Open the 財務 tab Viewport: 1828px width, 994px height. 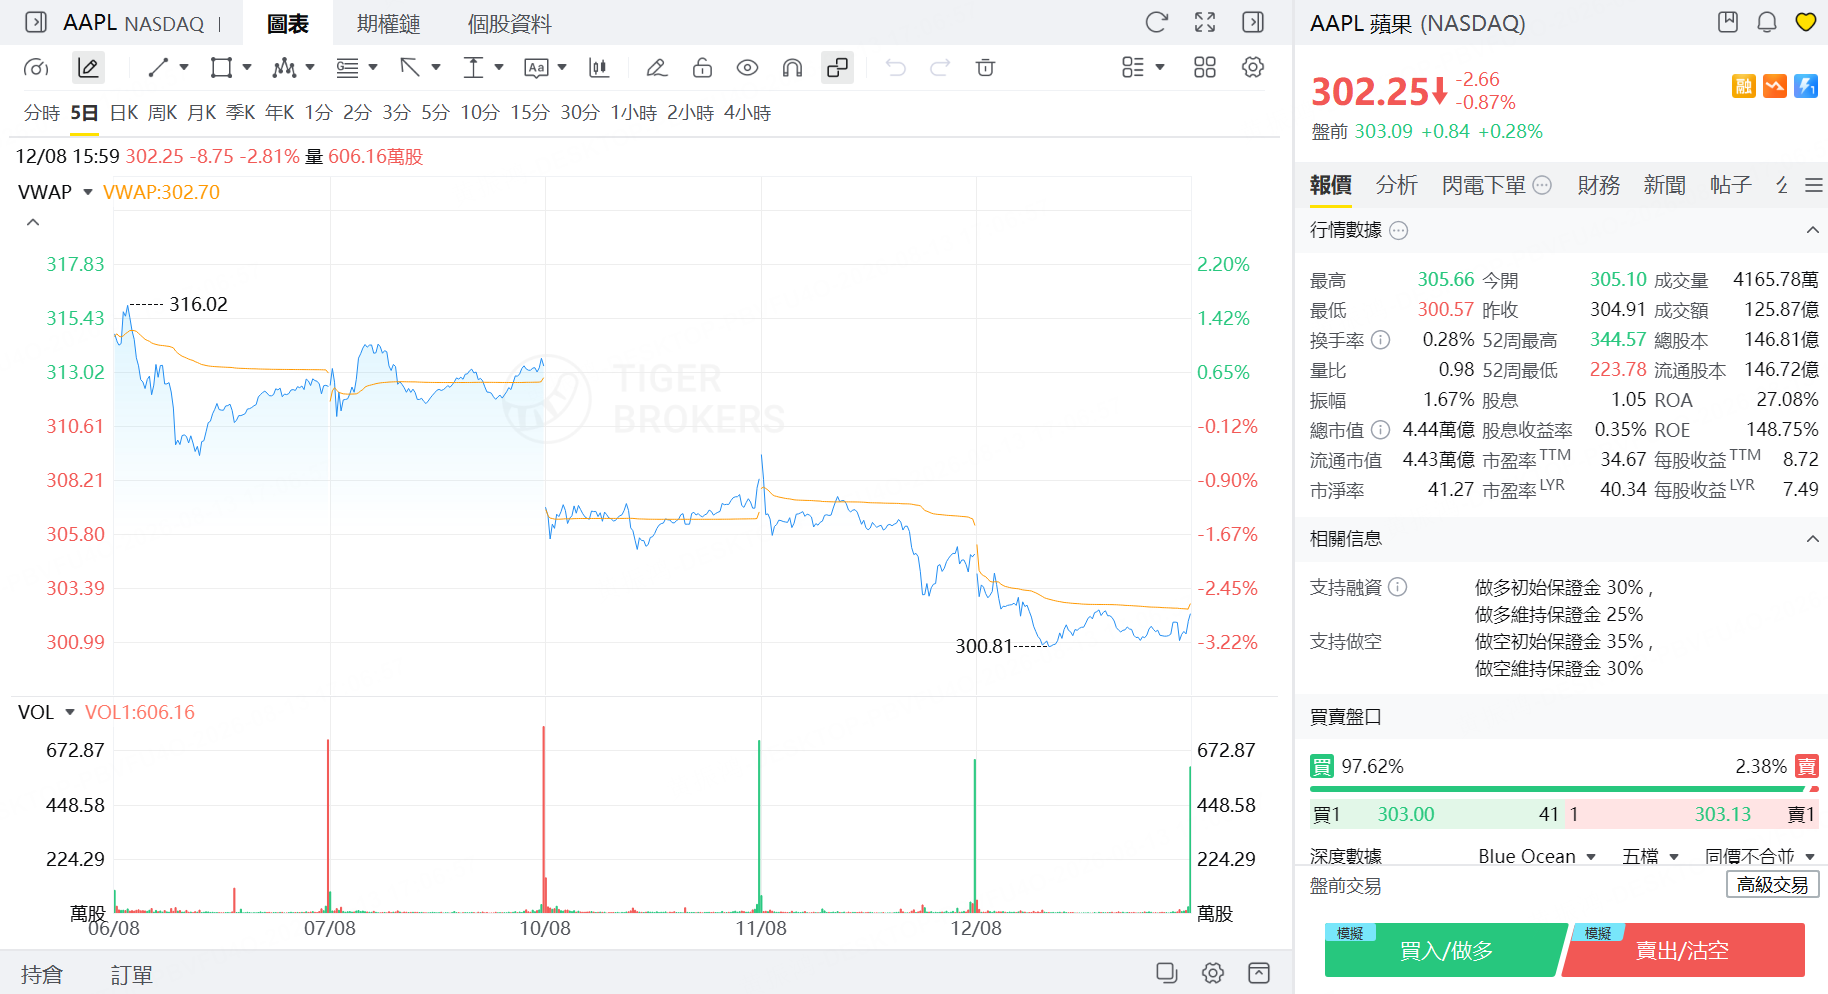(1598, 185)
